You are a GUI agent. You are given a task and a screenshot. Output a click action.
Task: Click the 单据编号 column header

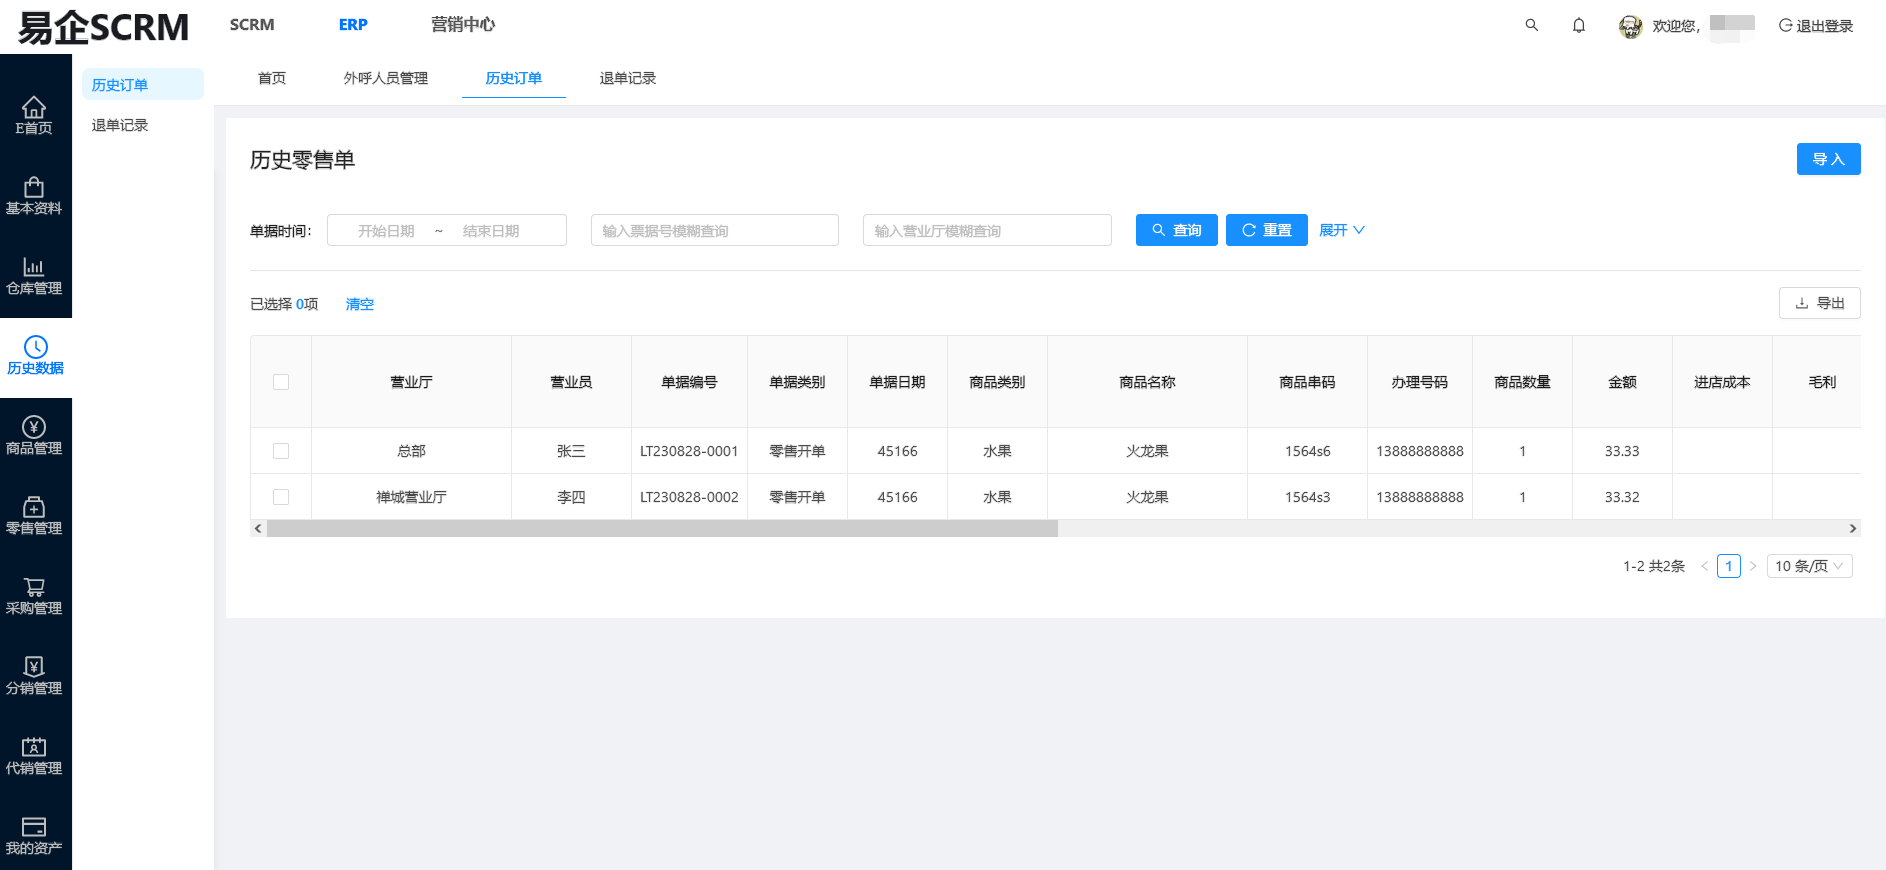coord(689,382)
